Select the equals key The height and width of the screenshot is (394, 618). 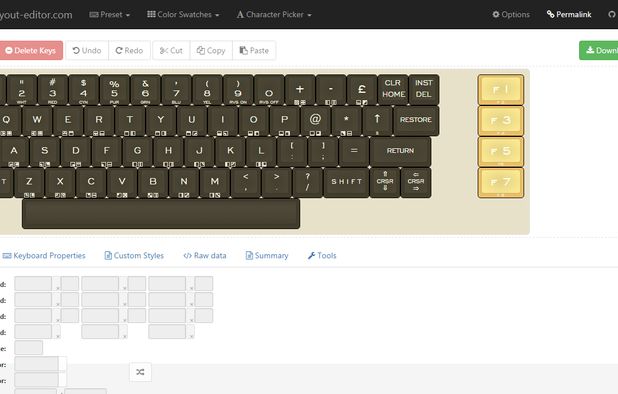[354, 151]
